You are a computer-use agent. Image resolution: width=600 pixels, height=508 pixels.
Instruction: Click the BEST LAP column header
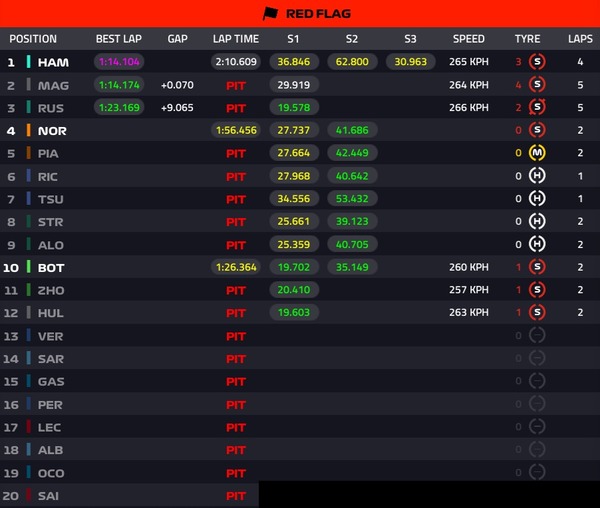[119, 39]
